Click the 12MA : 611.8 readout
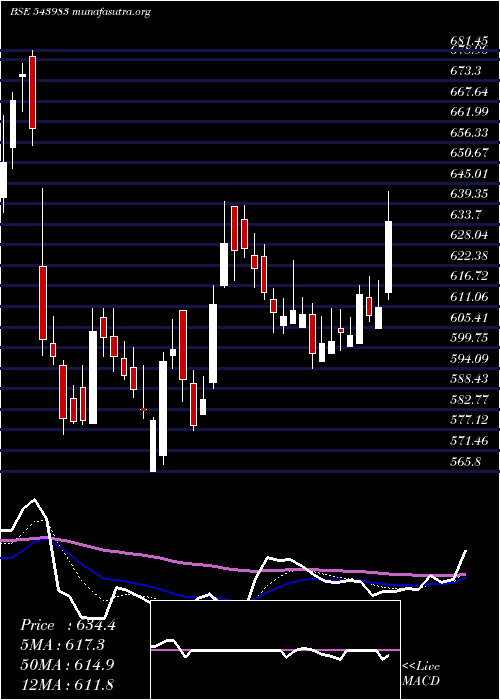 (67, 683)
